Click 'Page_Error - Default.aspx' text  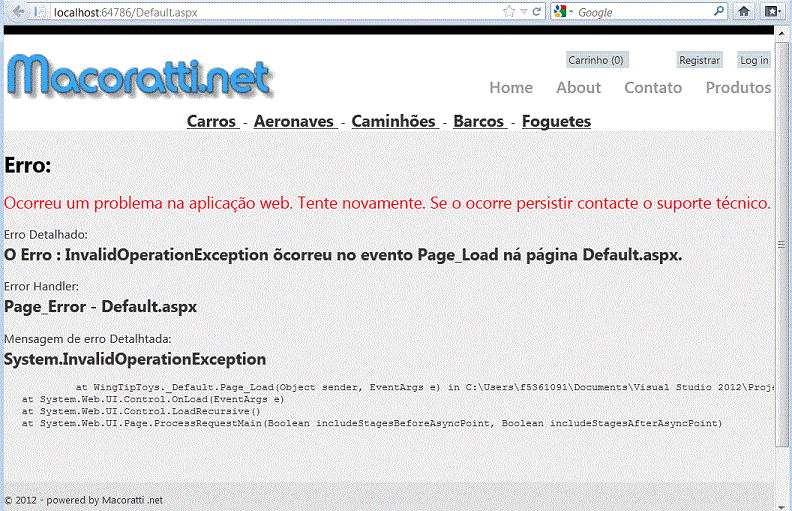101,307
